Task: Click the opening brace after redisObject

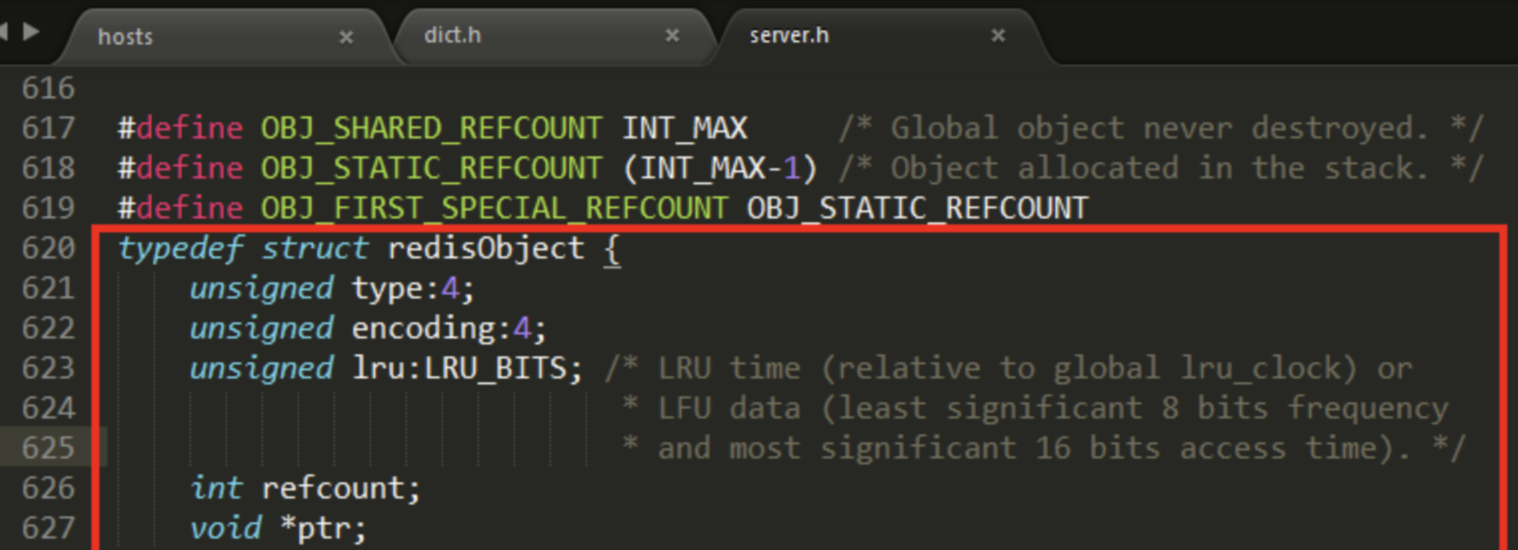Action: (612, 249)
